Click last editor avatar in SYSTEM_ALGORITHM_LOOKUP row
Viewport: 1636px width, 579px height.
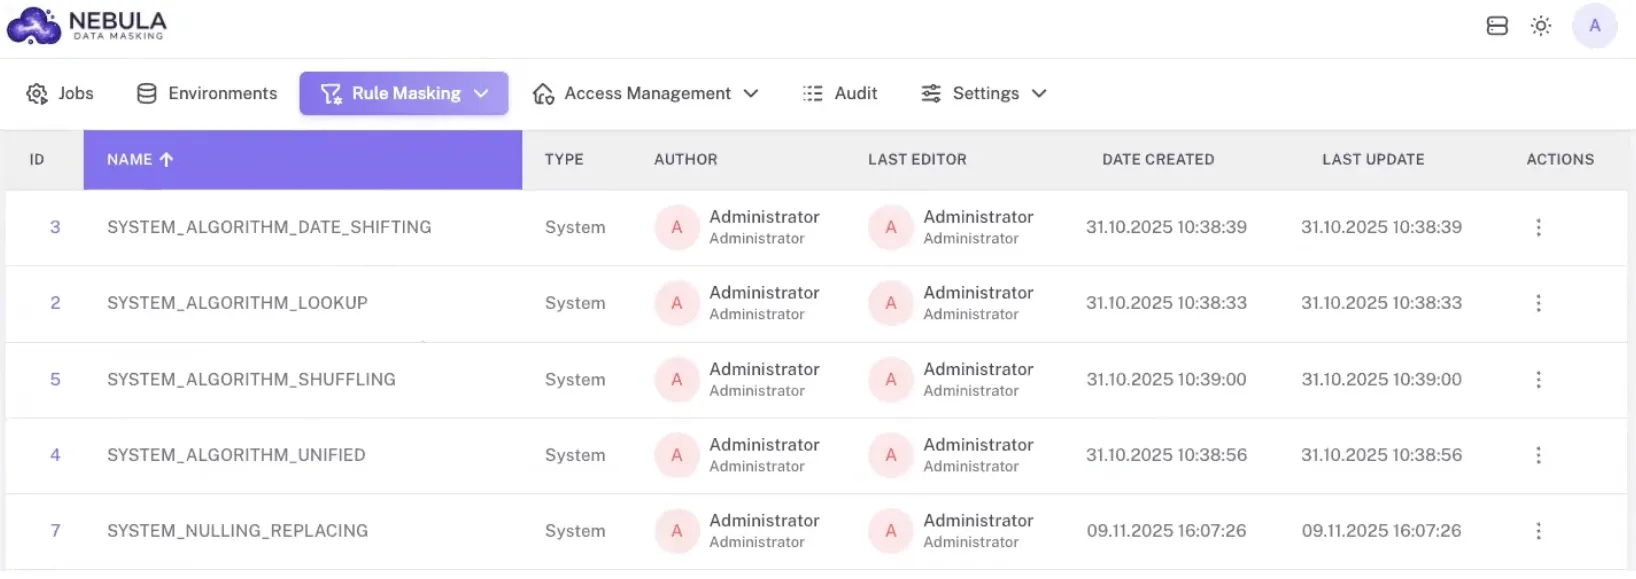point(891,303)
